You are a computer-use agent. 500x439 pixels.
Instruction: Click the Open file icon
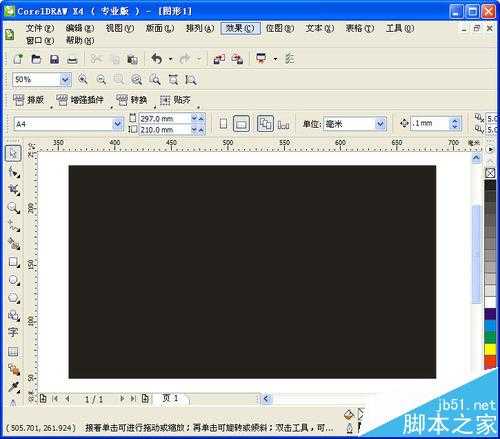click(36, 59)
